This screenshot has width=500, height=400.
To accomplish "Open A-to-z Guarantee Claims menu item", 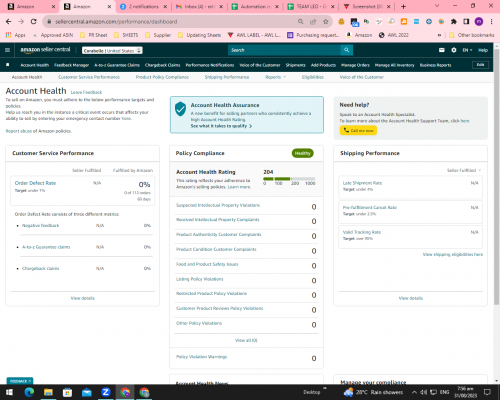I will click(x=117, y=65).
